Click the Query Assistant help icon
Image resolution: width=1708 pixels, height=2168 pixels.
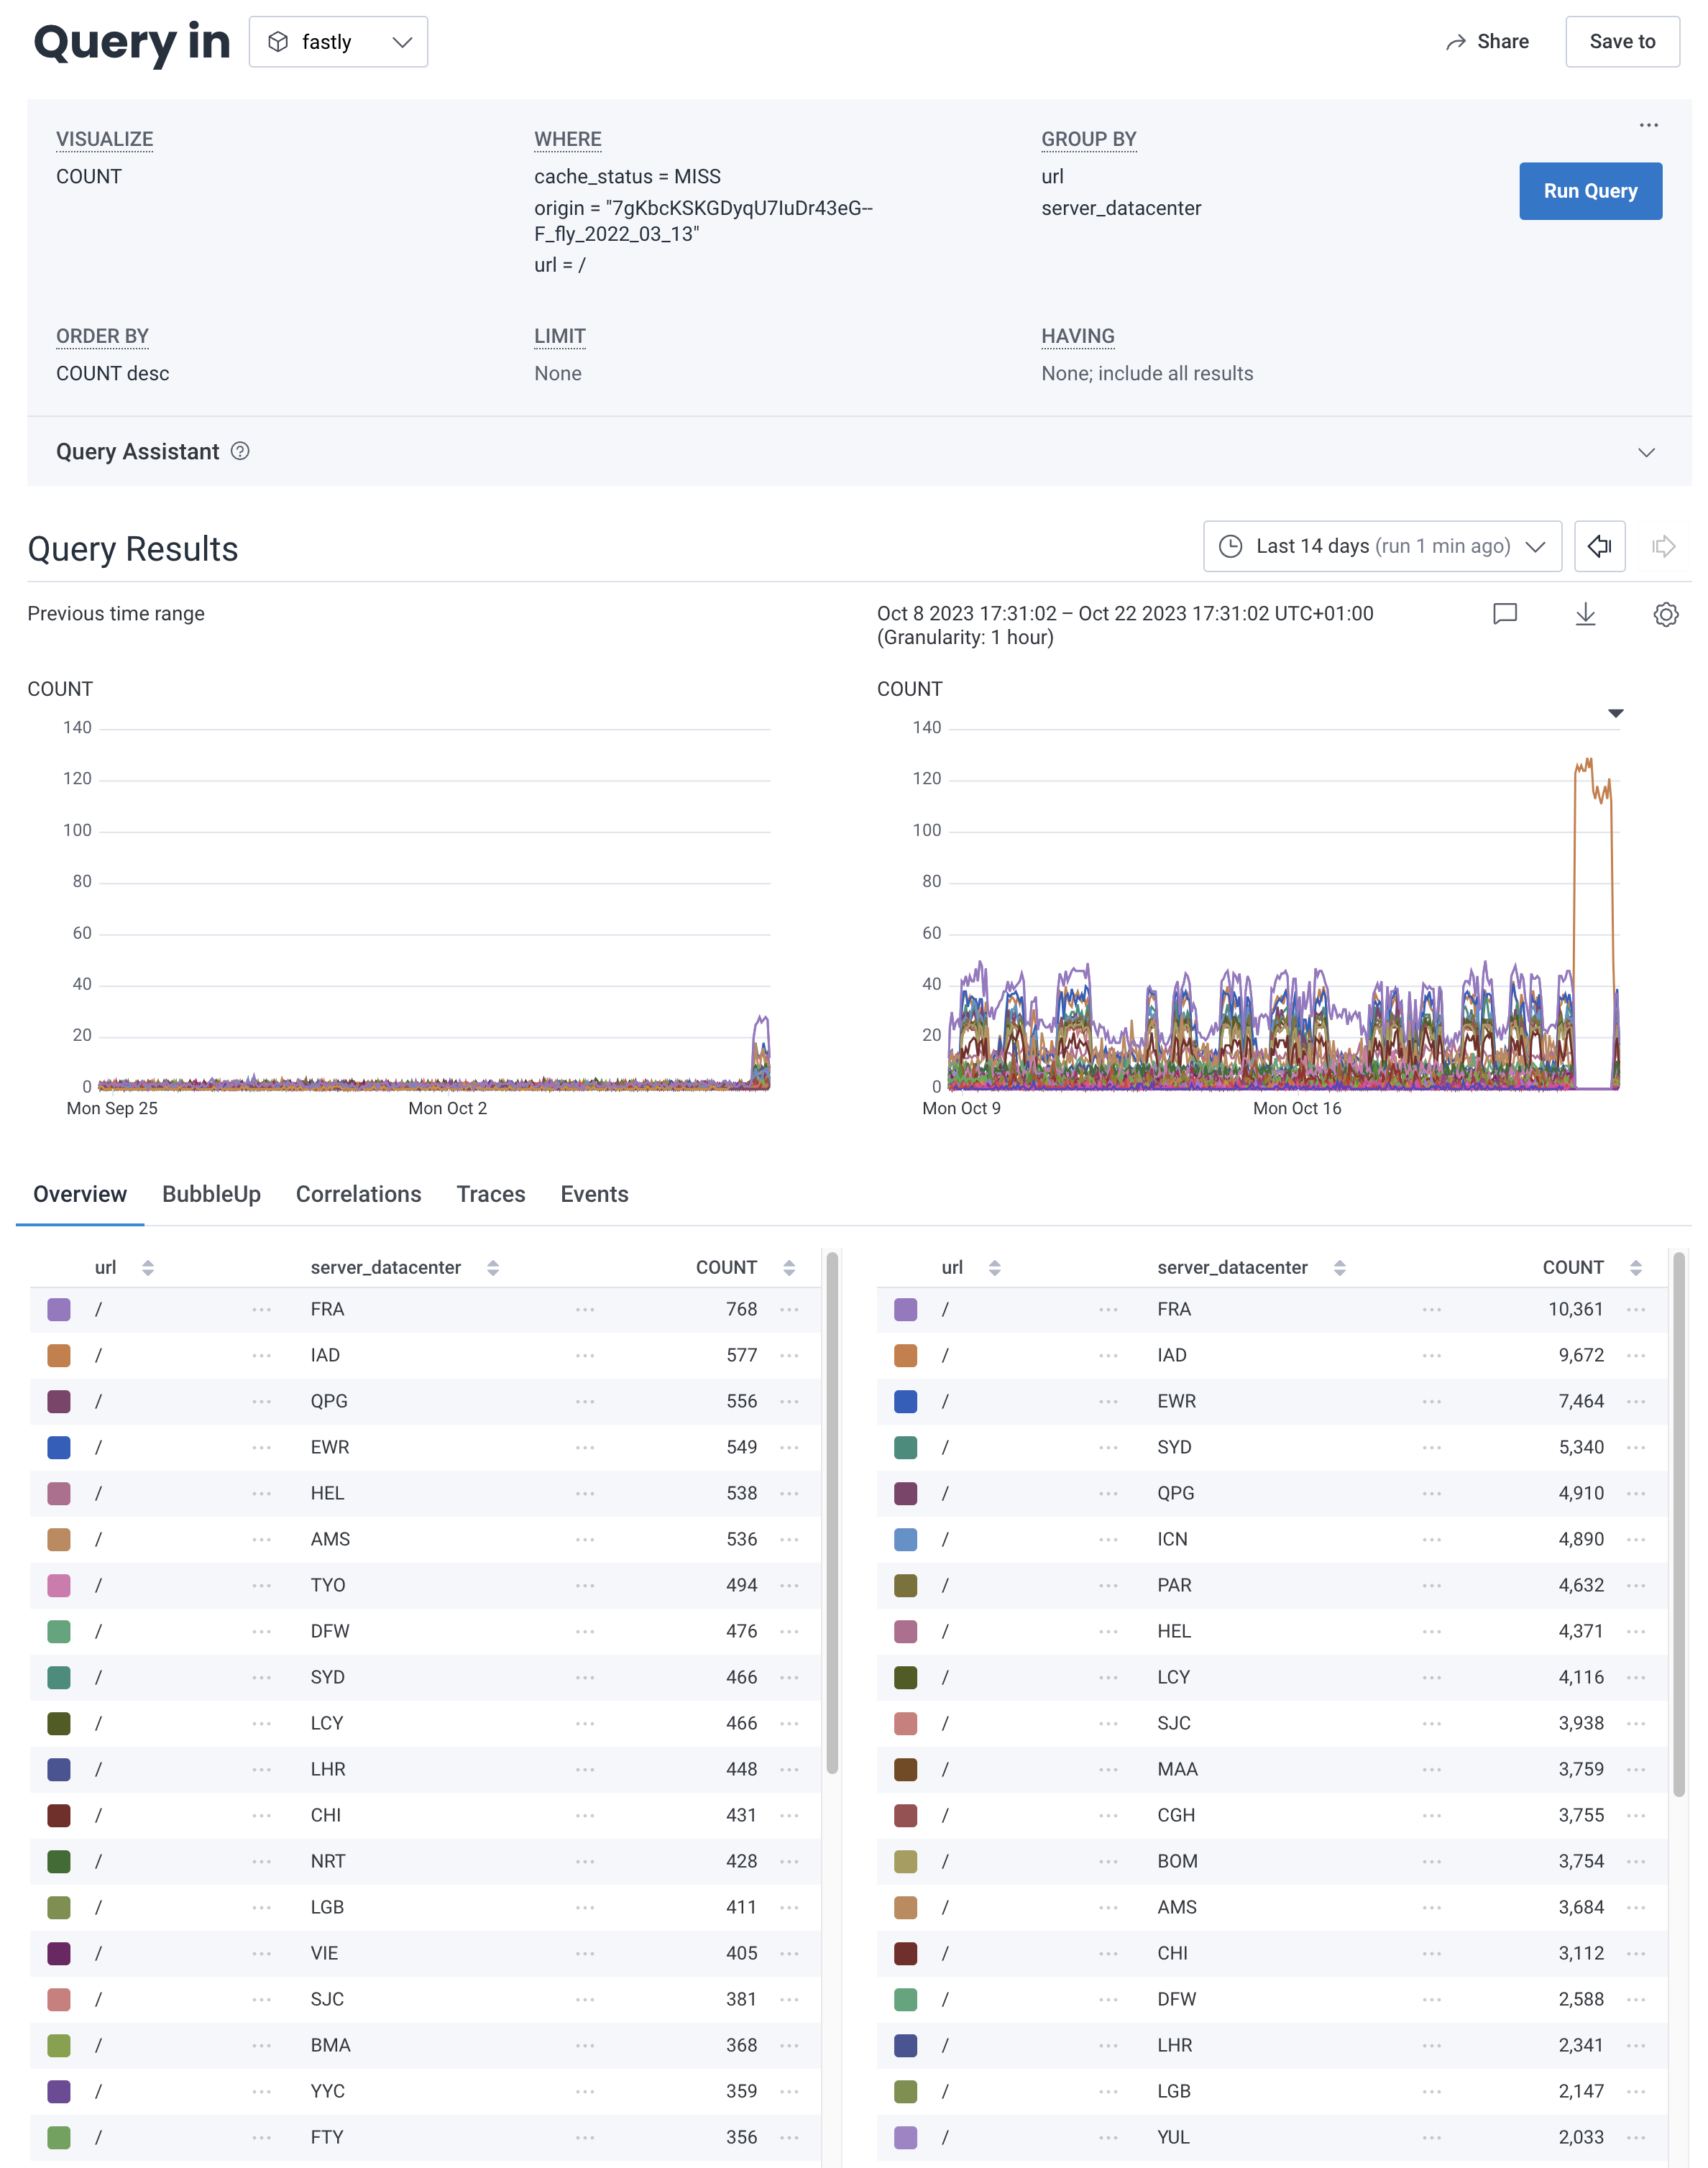point(240,452)
